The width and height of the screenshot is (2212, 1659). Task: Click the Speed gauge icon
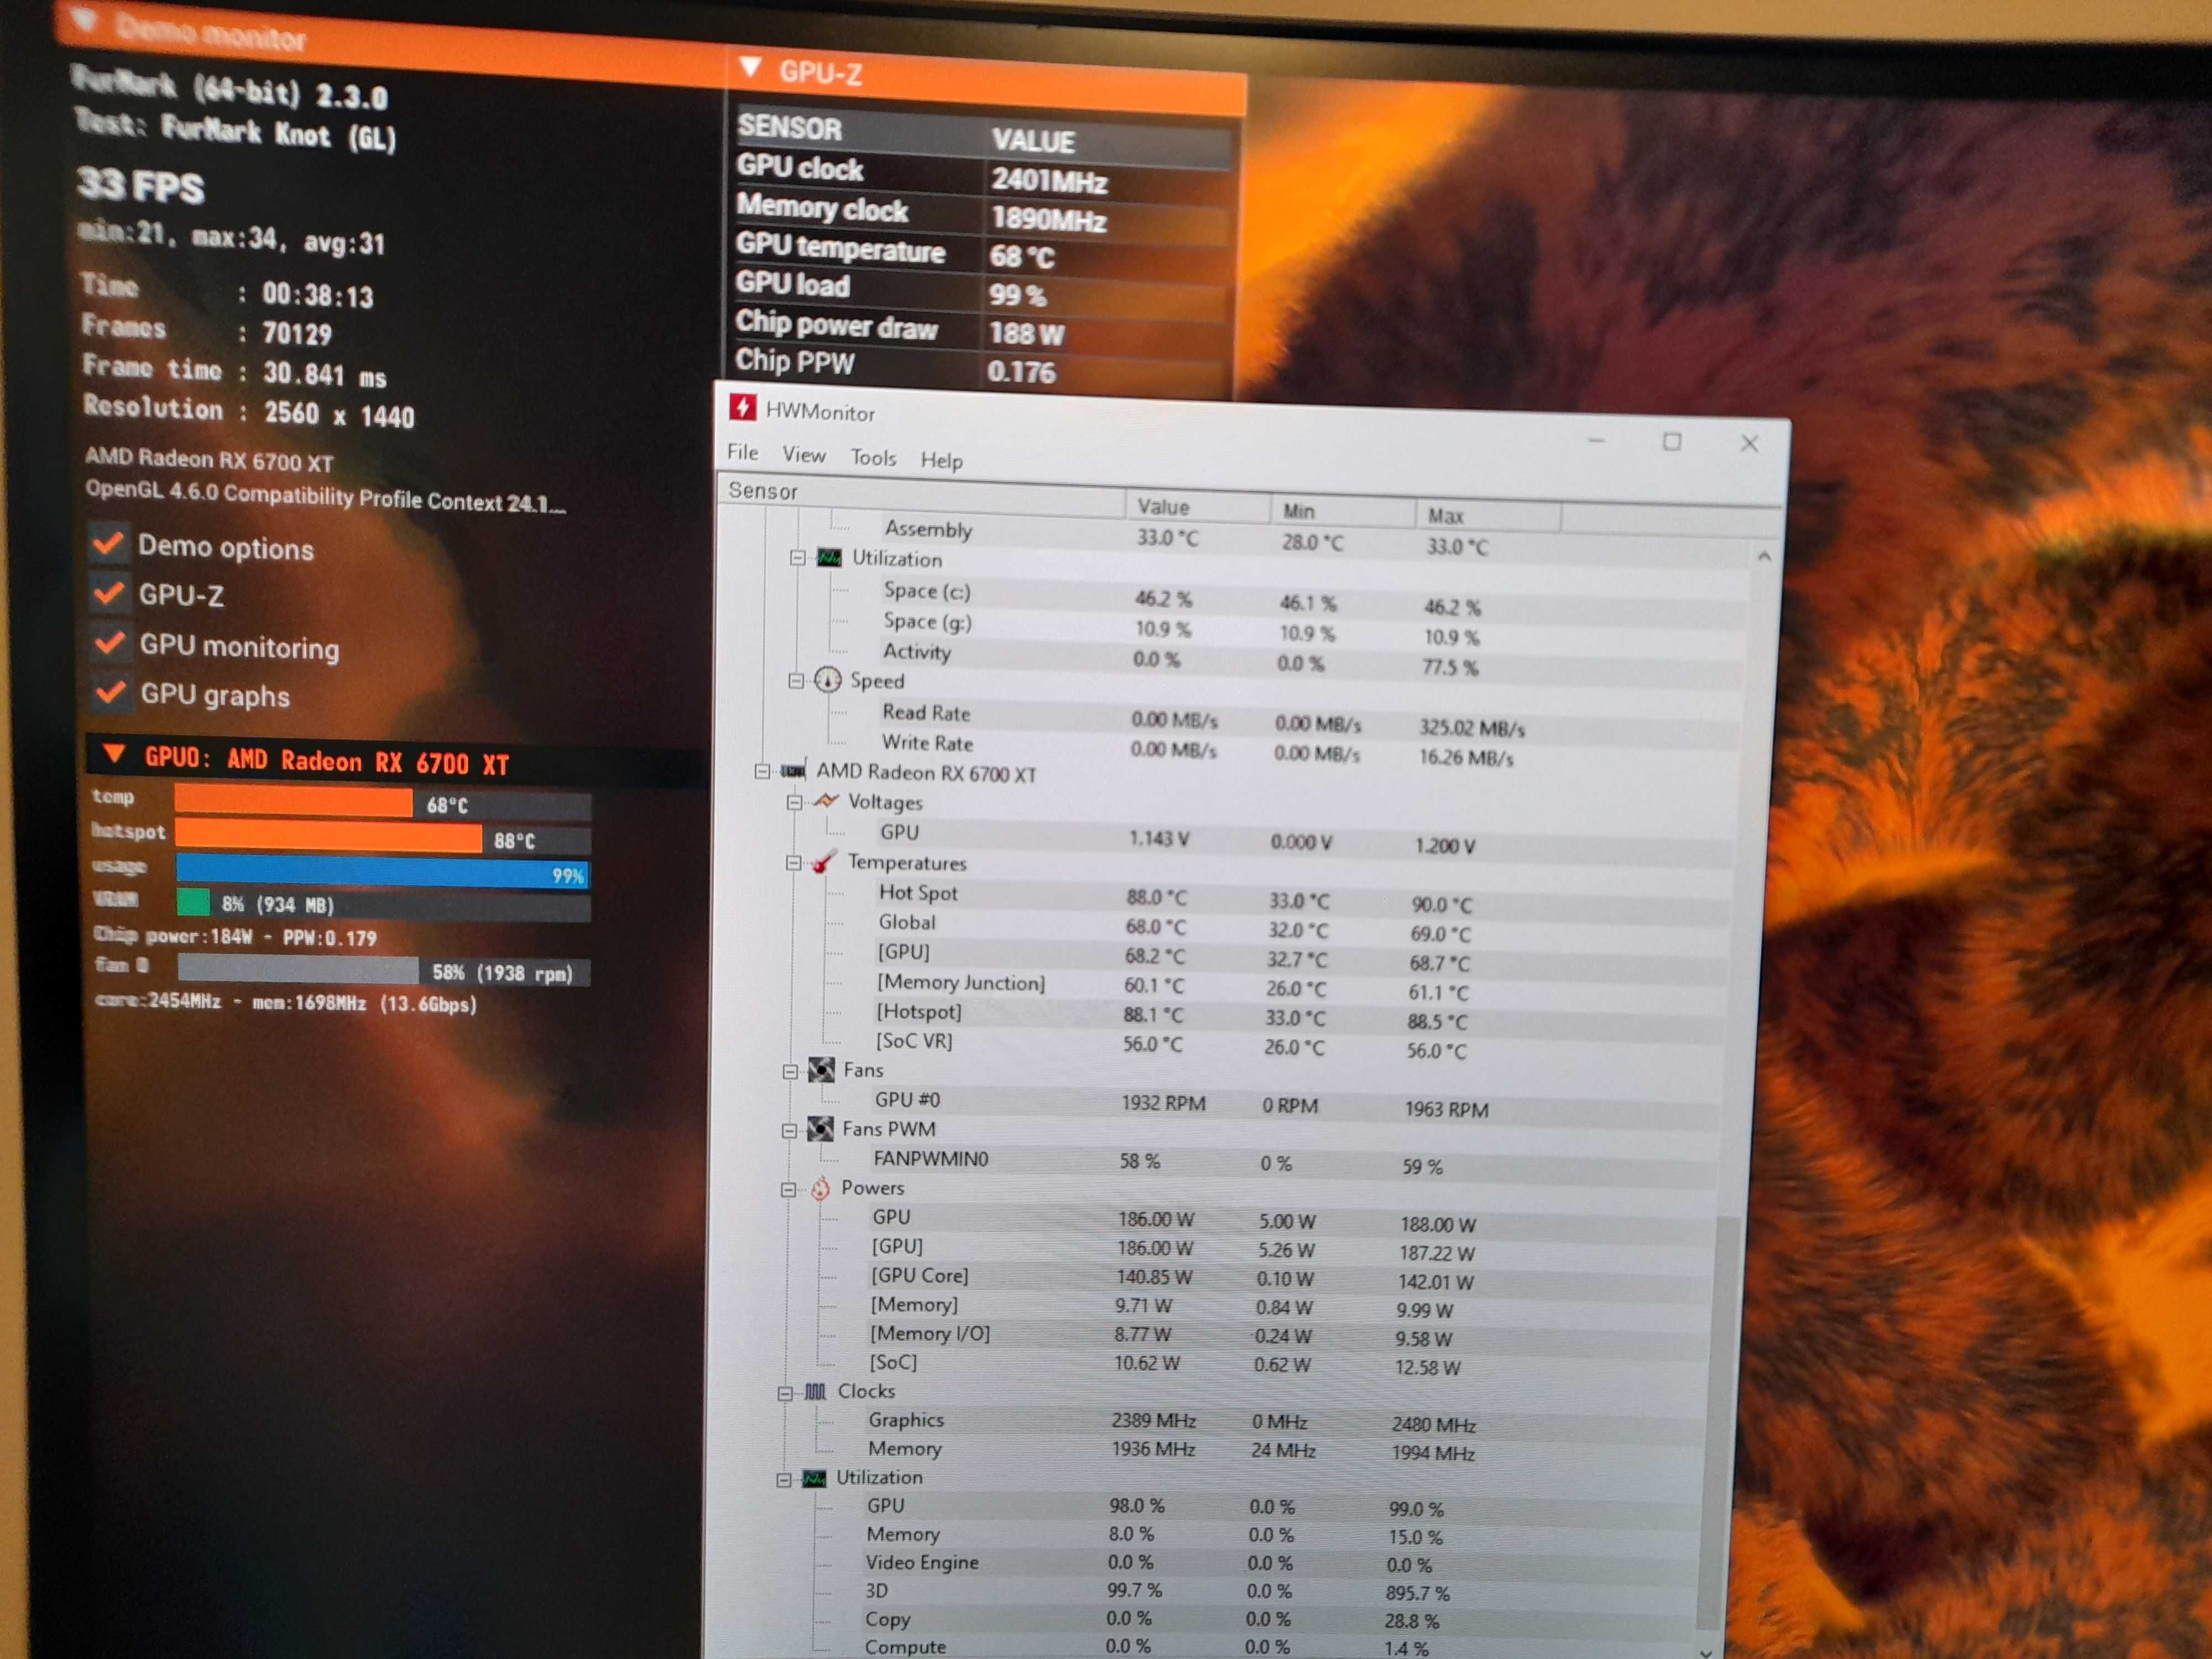point(827,680)
